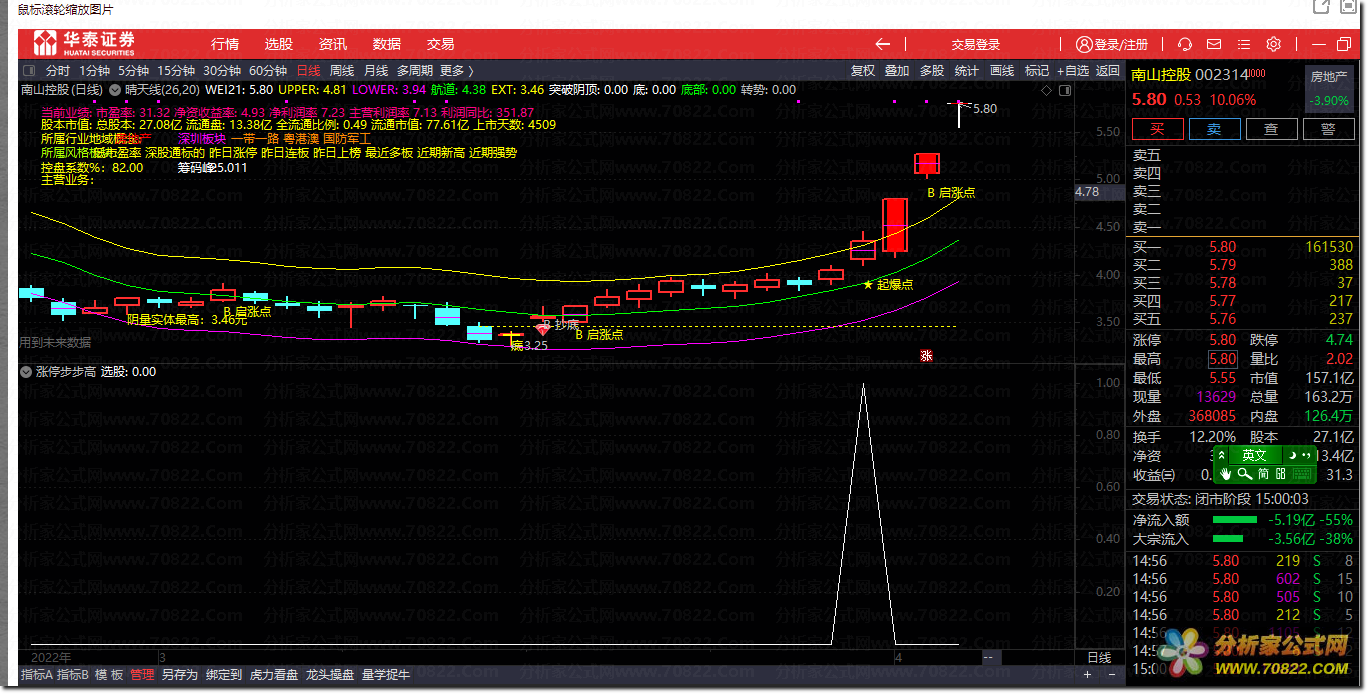Image resolution: width=1369 pixels, height=694 pixels.
Task: Open the 多周期 selector
Action: coord(415,71)
